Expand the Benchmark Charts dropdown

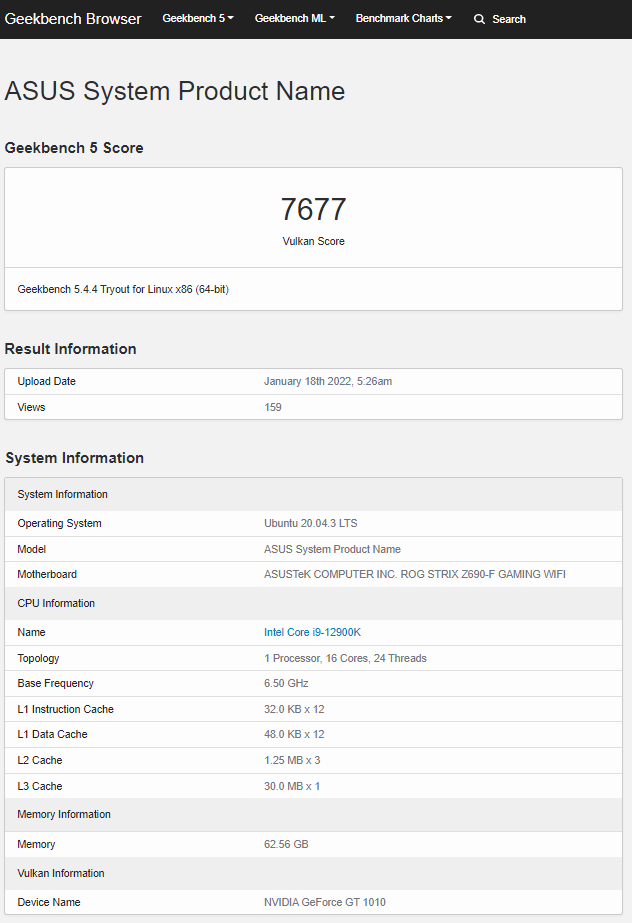pyautogui.click(x=403, y=18)
